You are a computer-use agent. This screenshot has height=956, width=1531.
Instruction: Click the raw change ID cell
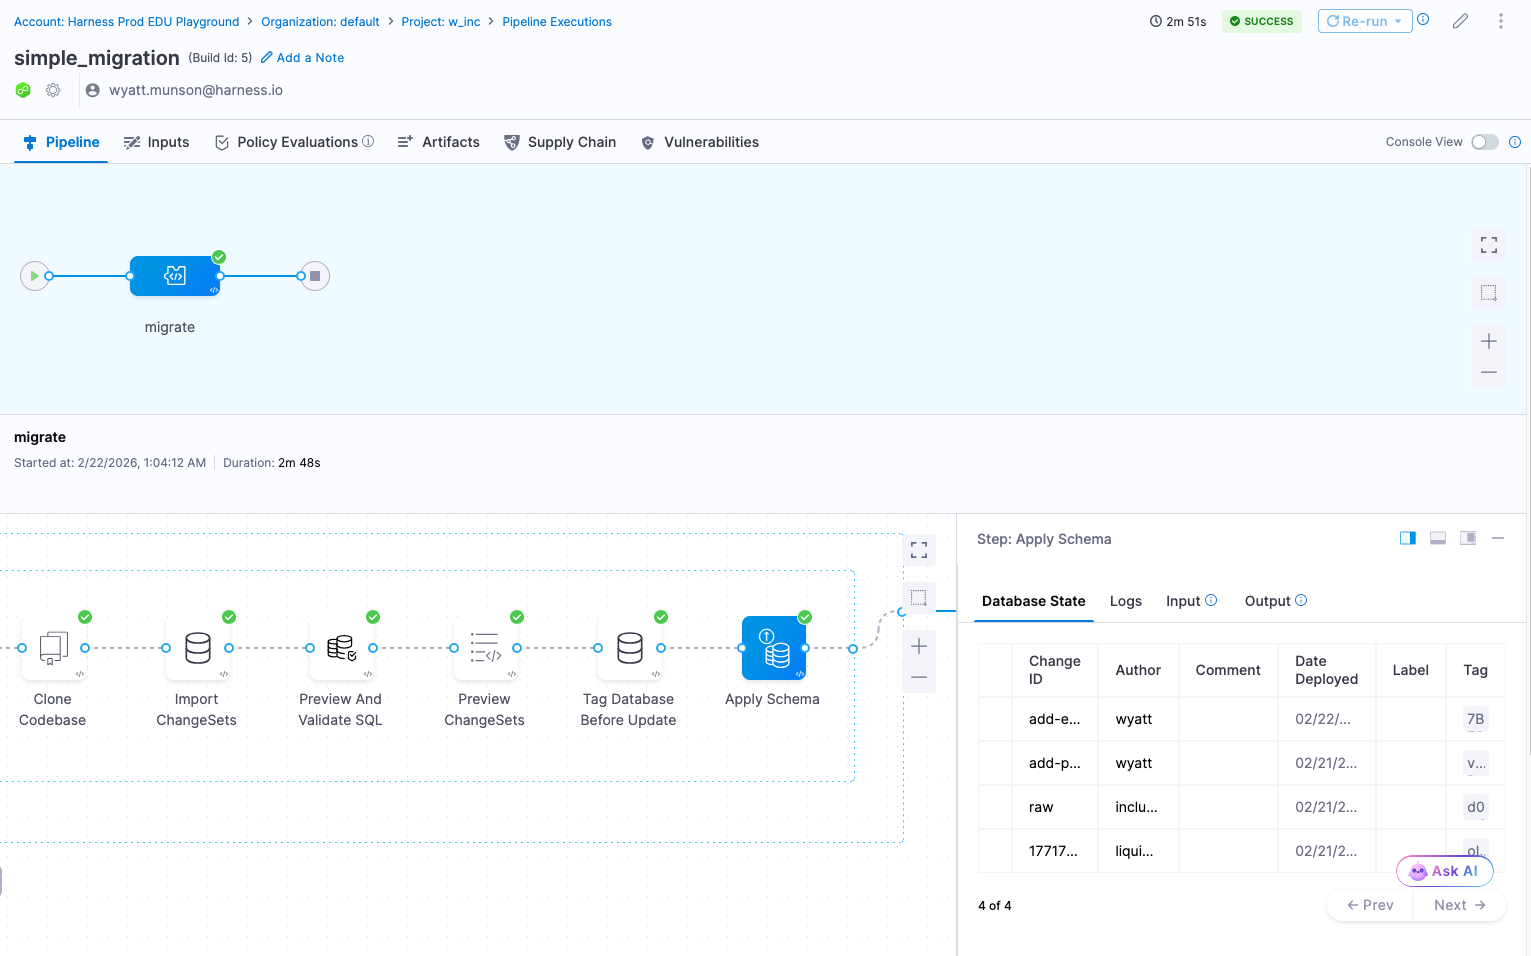point(1055,807)
